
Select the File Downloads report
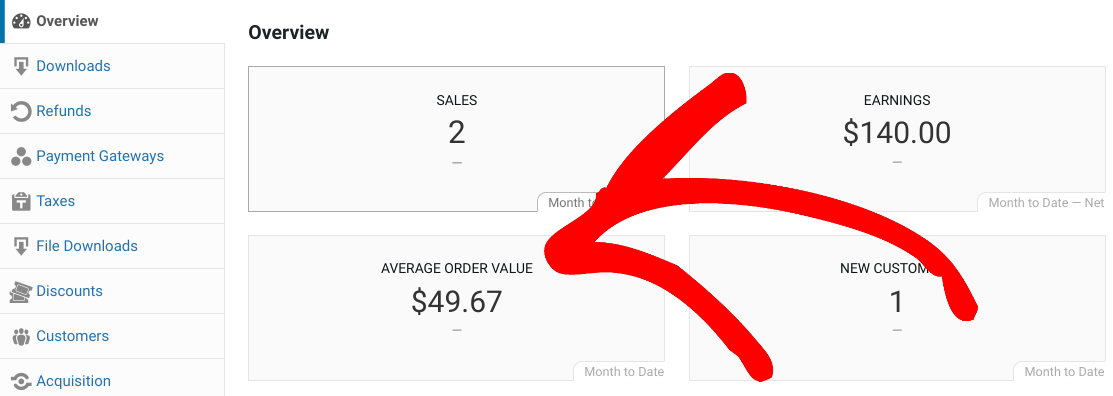point(112,246)
